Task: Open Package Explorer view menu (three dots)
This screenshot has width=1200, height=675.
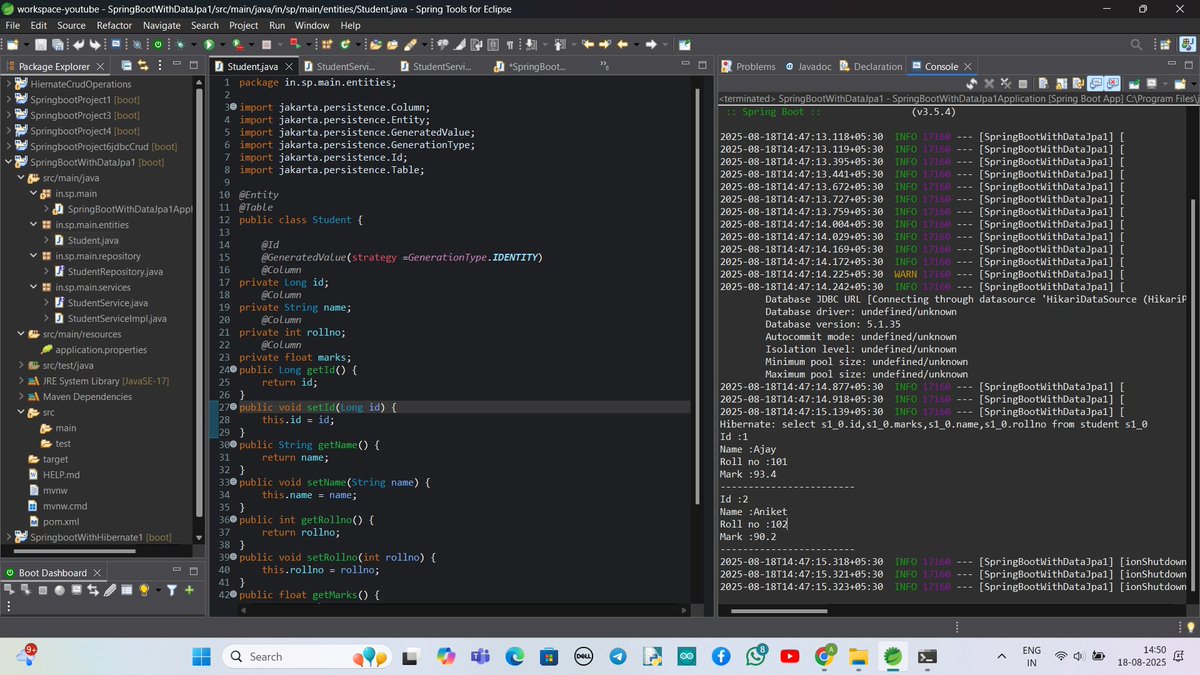Action: [x=159, y=65]
